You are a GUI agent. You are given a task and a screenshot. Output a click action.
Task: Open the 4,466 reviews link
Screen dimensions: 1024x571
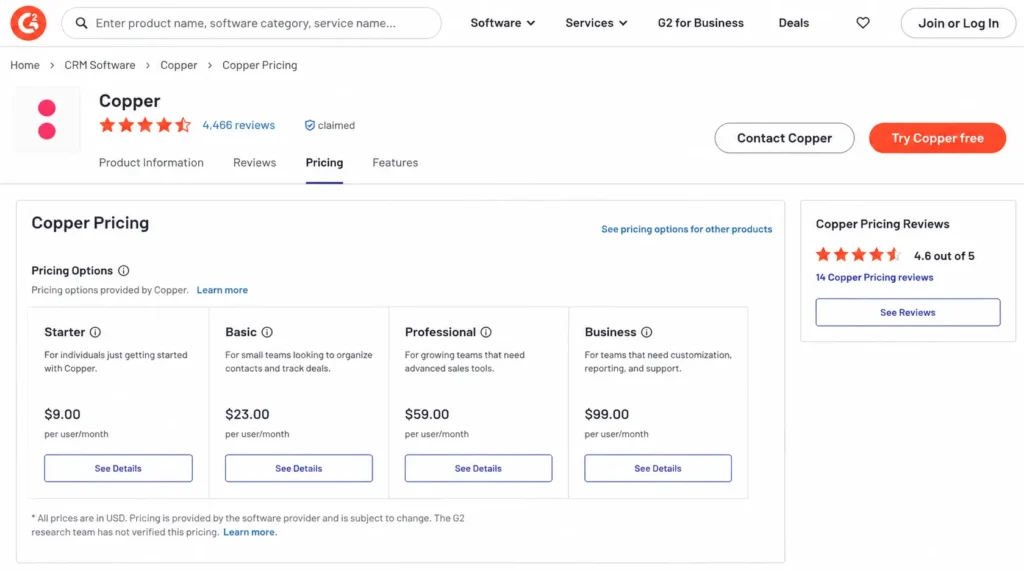pos(238,125)
